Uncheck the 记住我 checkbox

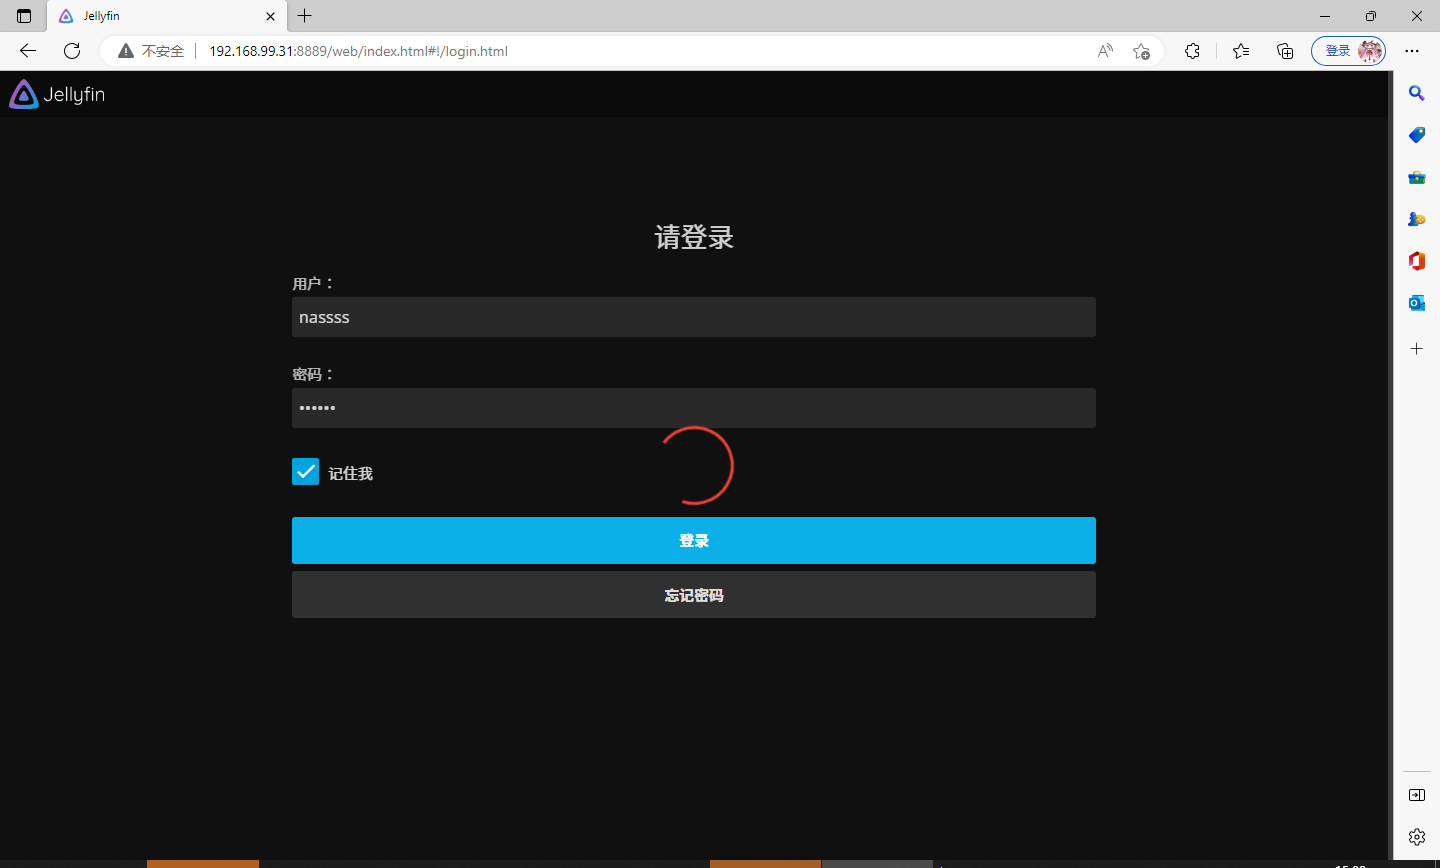(305, 472)
